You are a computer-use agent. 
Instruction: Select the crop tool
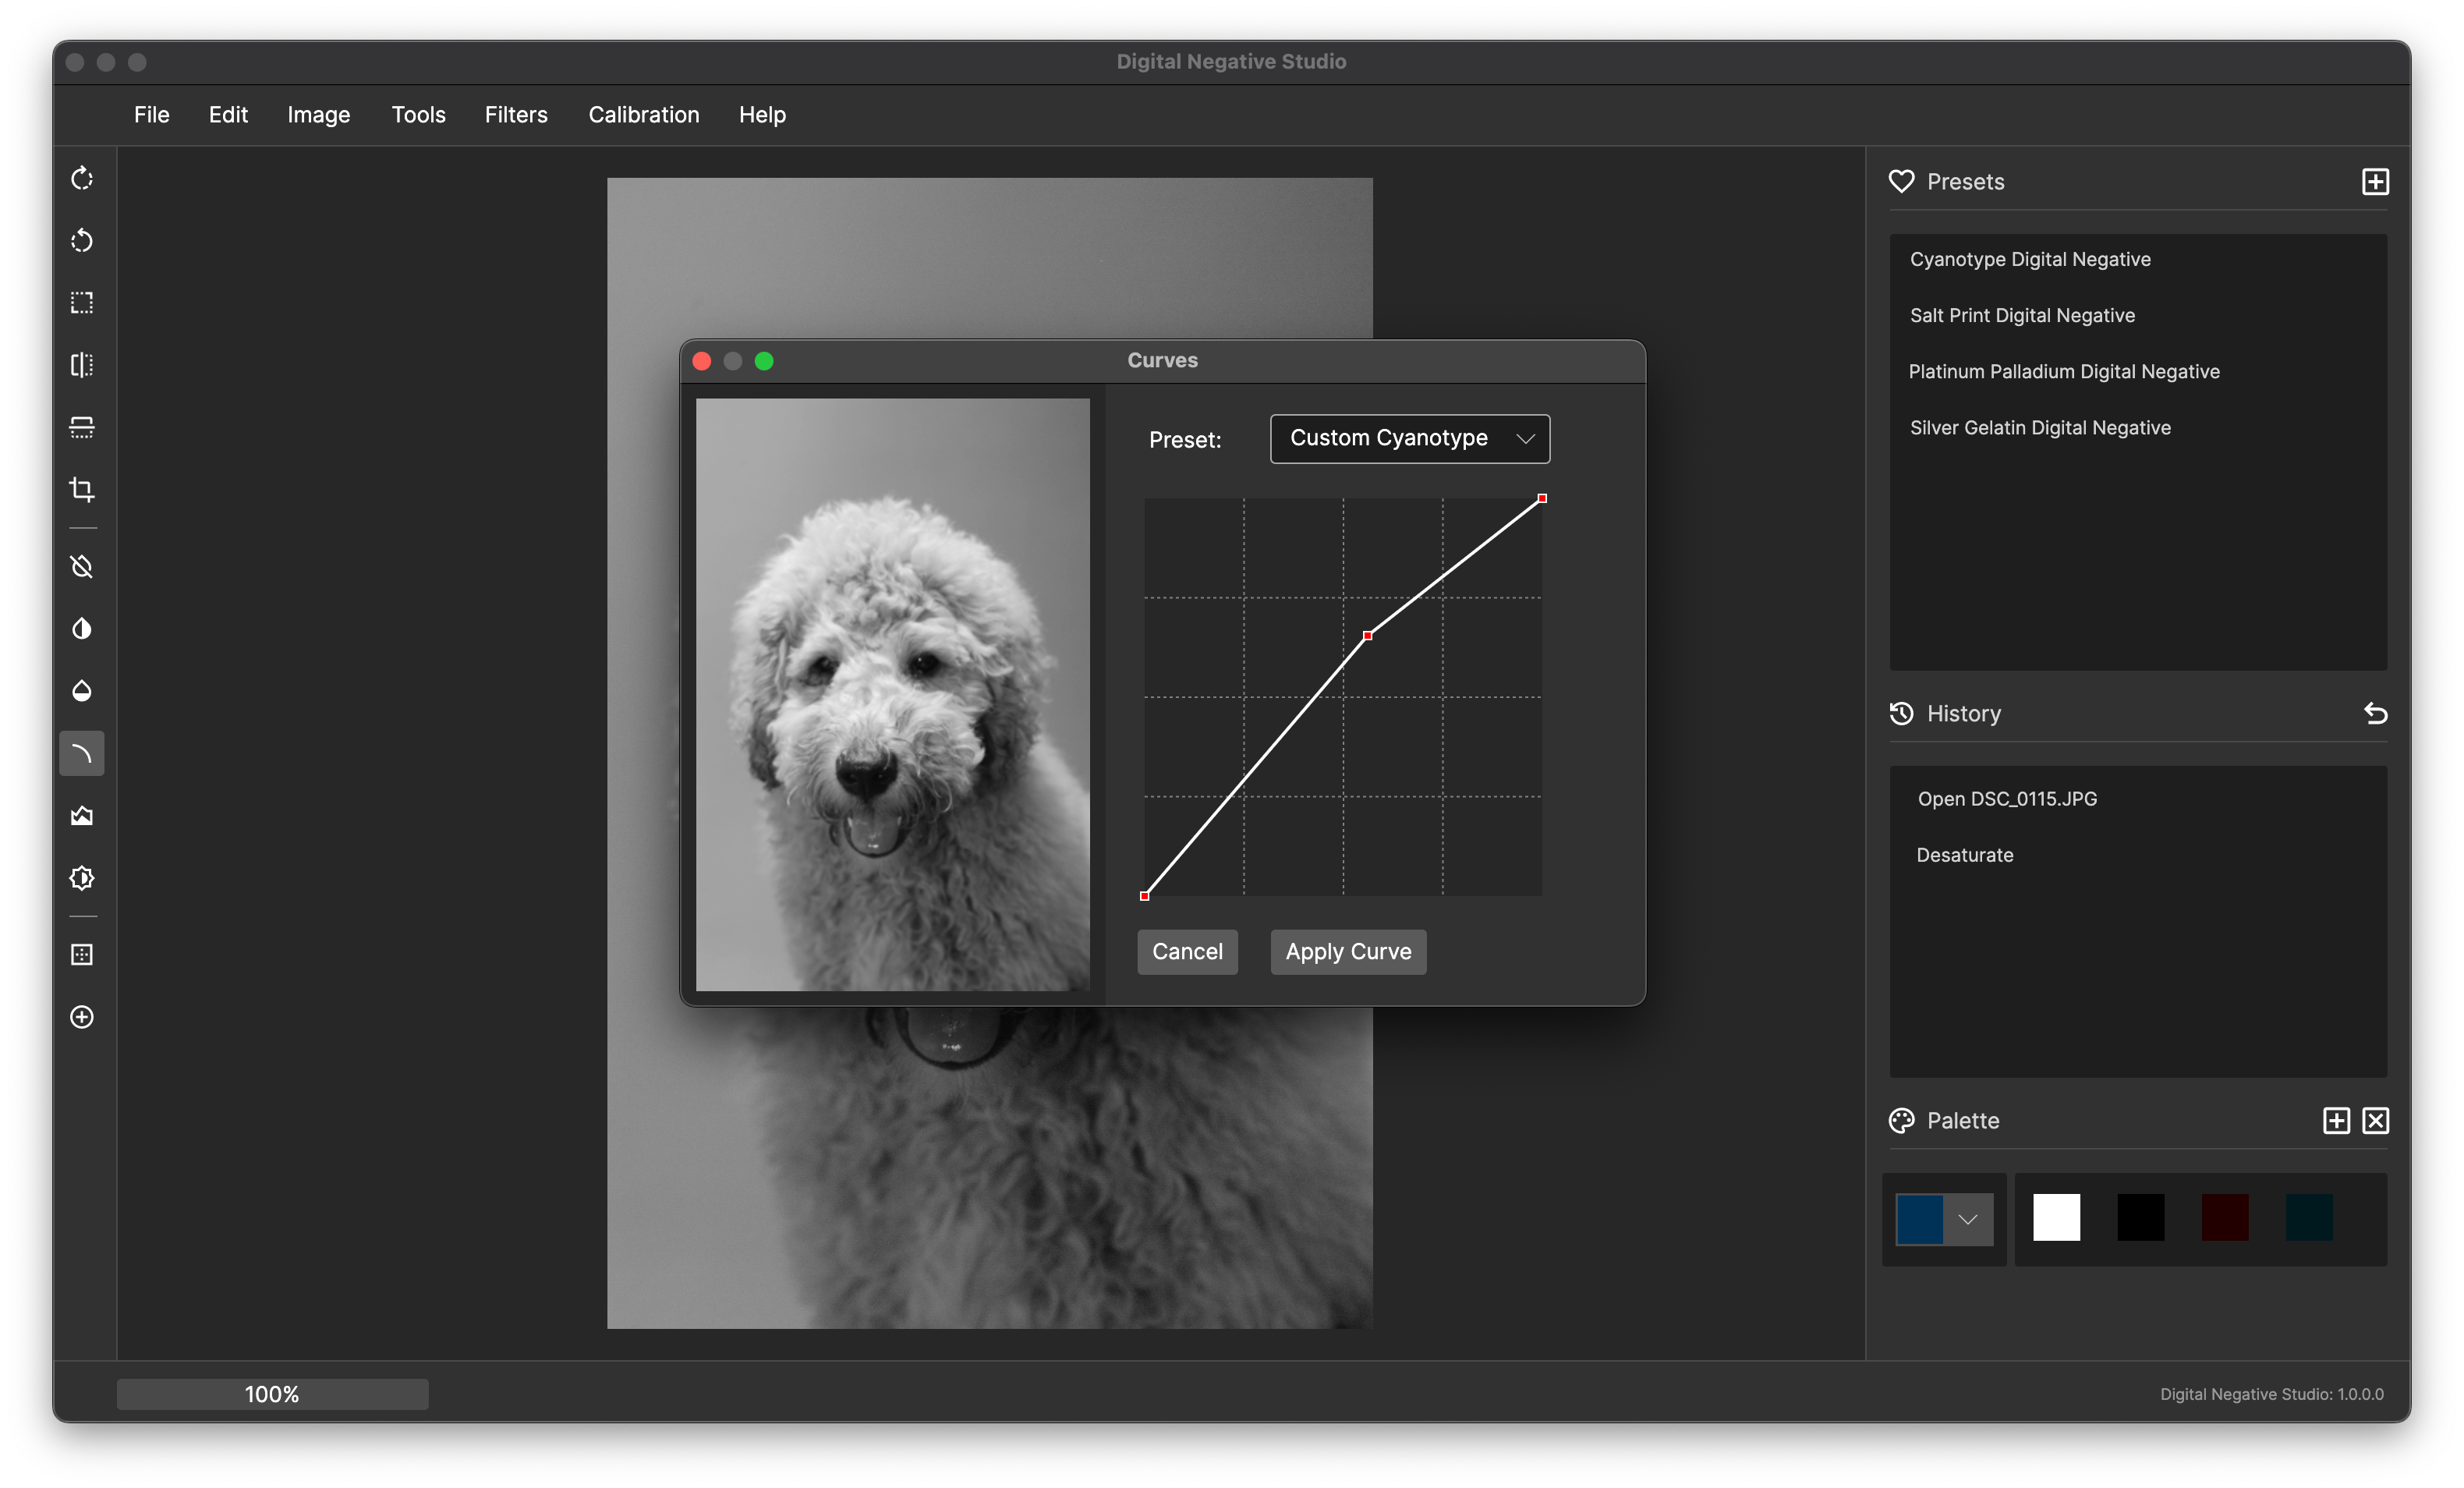click(82, 489)
